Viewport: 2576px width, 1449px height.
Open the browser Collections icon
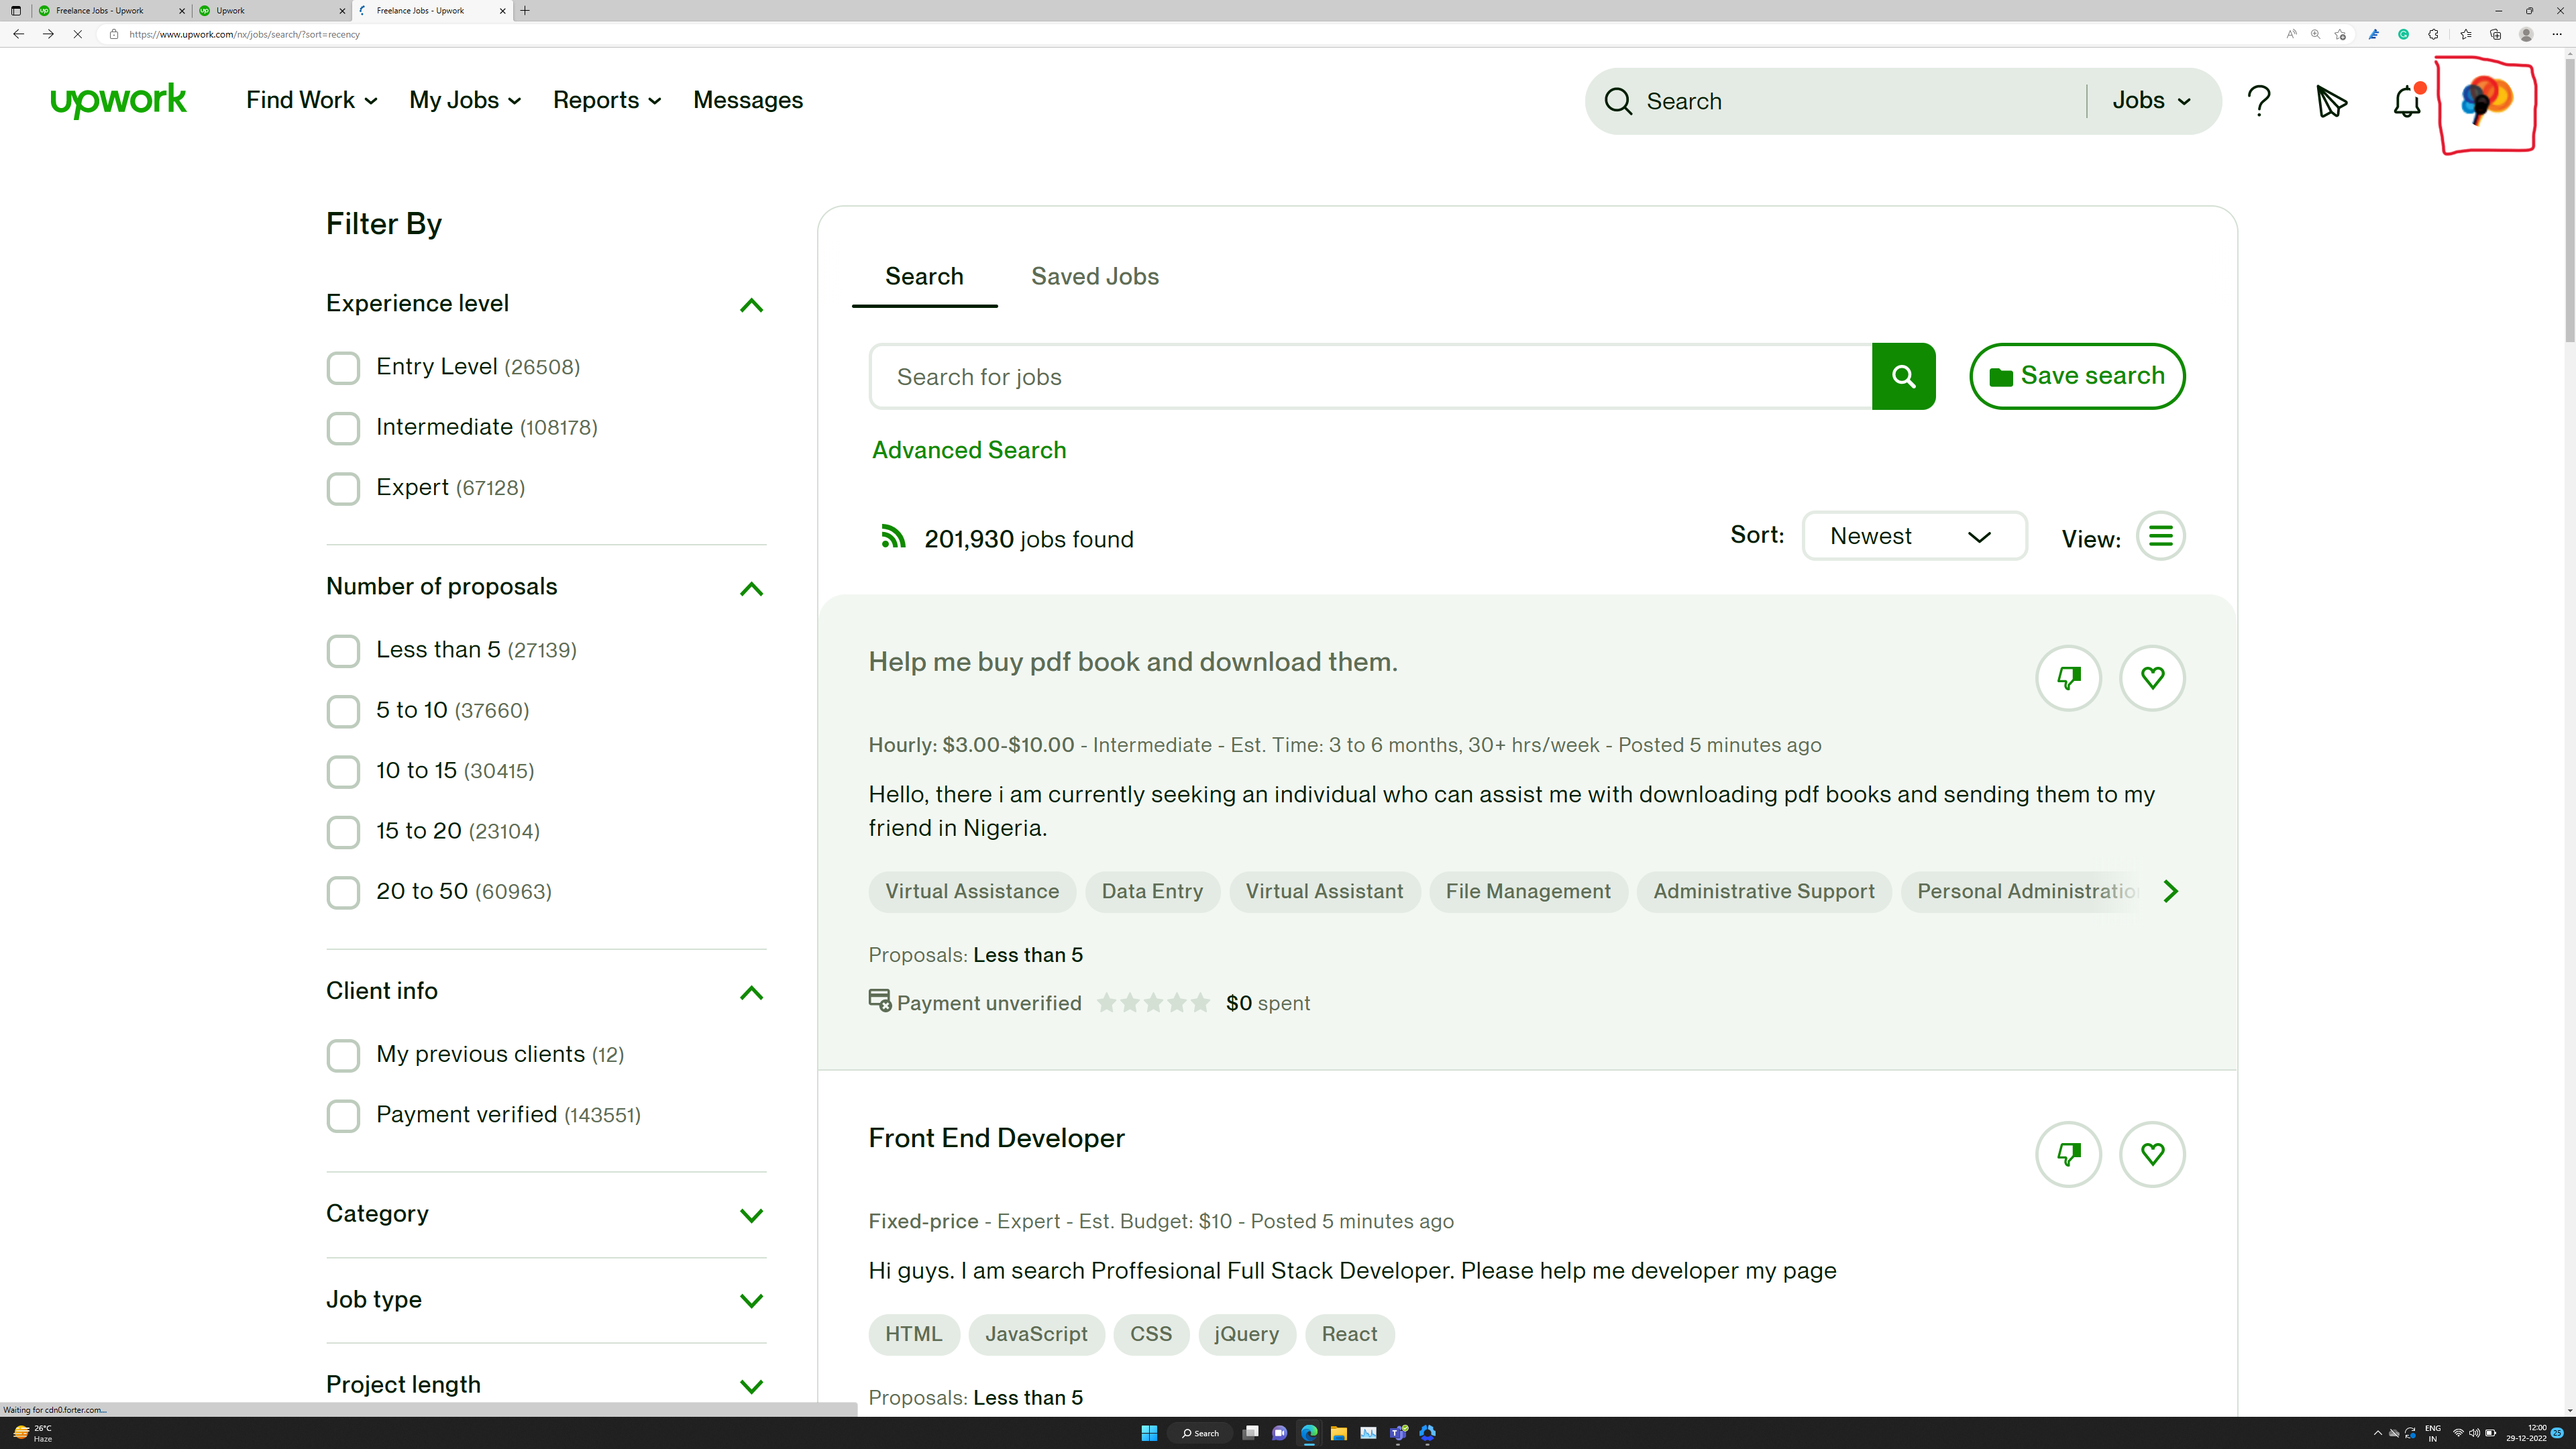click(2495, 34)
